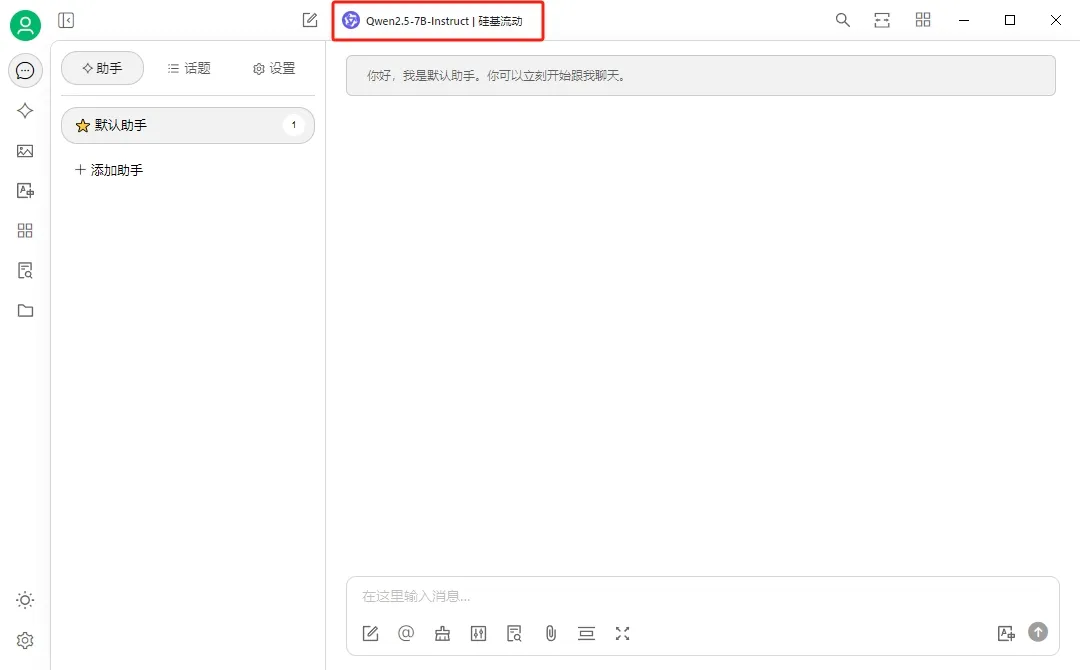
Task: Toggle light/dark theme sun icon
Action: tap(25, 600)
